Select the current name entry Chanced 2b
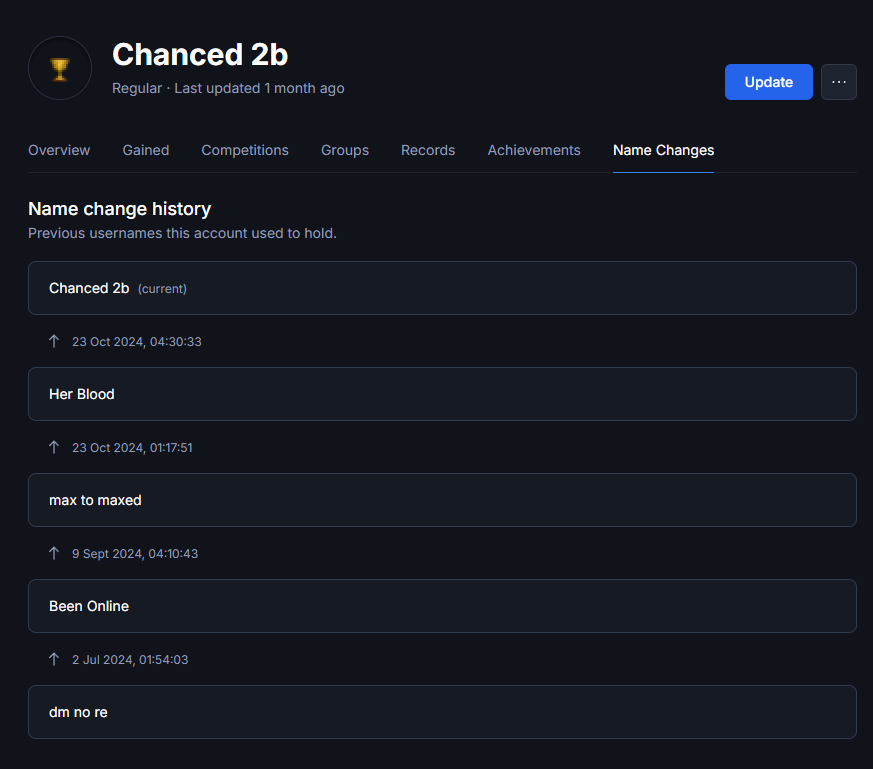Image resolution: width=873 pixels, height=769 pixels. point(442,288)
